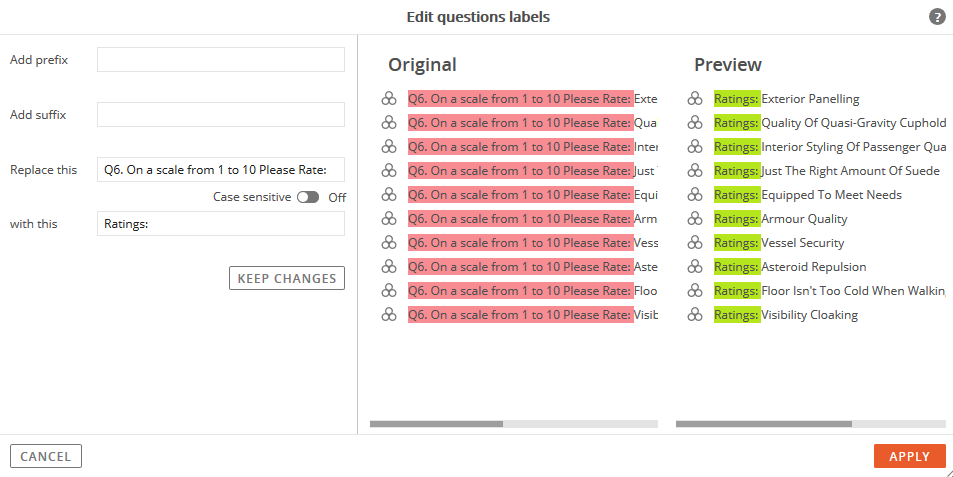Click the icon beside Ratings: Asteroid Repulsion

point(695,267)
